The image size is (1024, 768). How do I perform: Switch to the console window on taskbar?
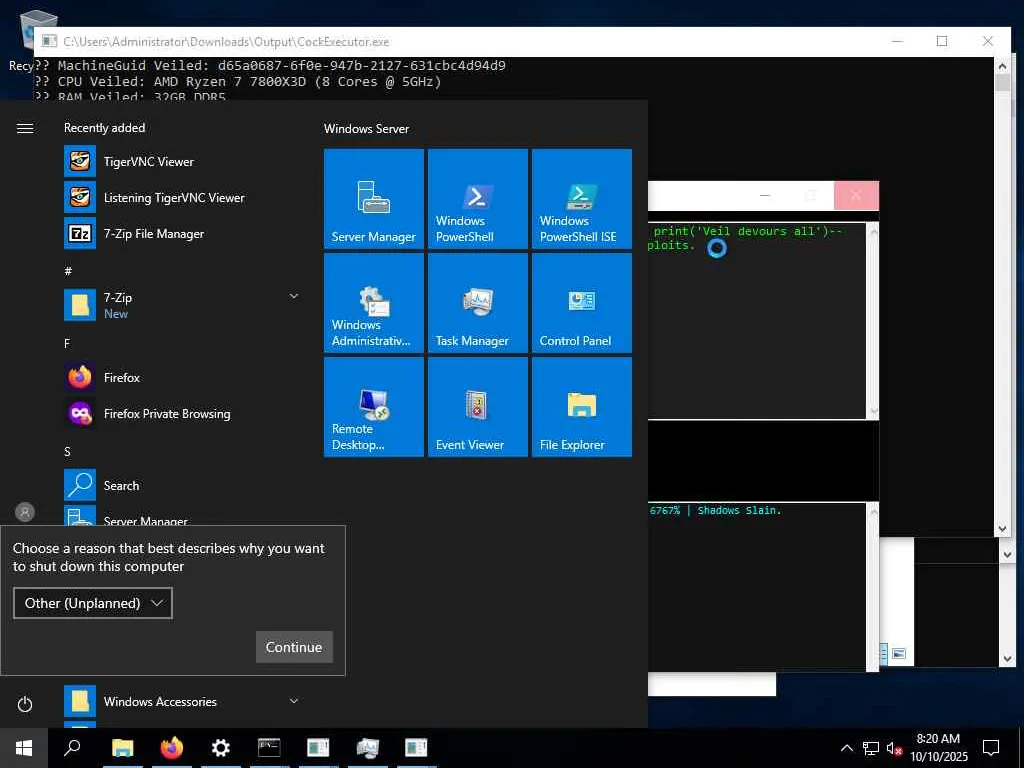[269, 748]
